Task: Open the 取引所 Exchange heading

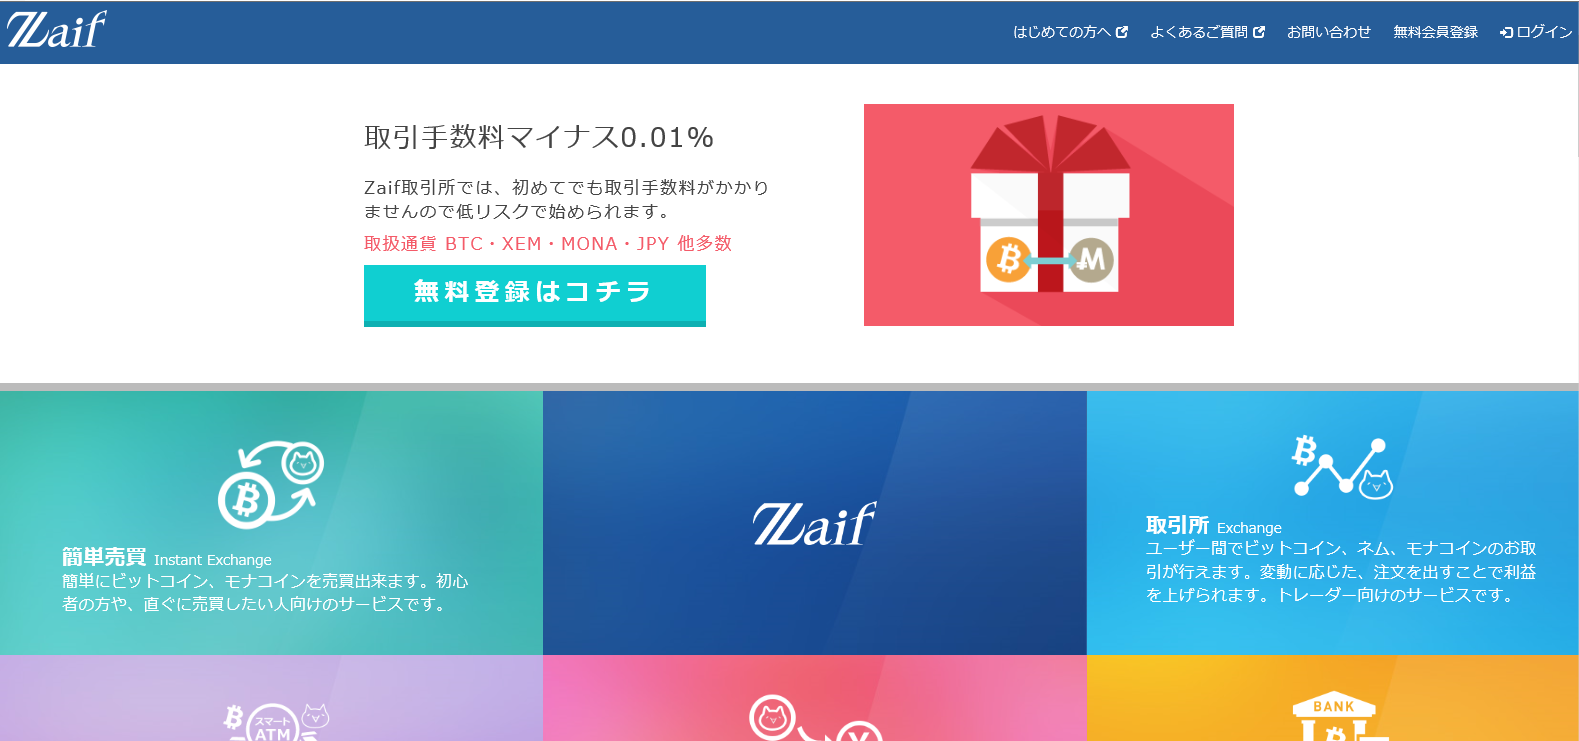Action: point(1214,526)
